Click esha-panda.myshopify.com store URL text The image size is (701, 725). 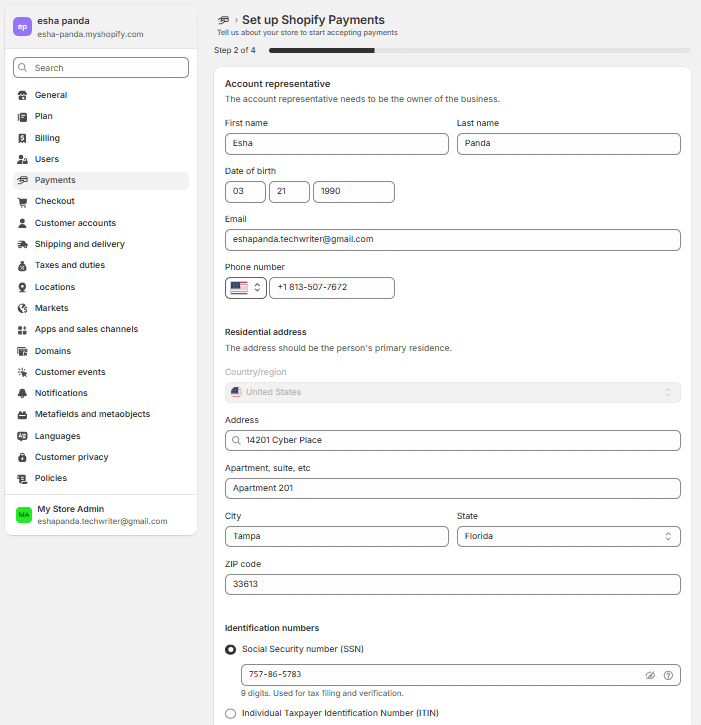(90, 34)
